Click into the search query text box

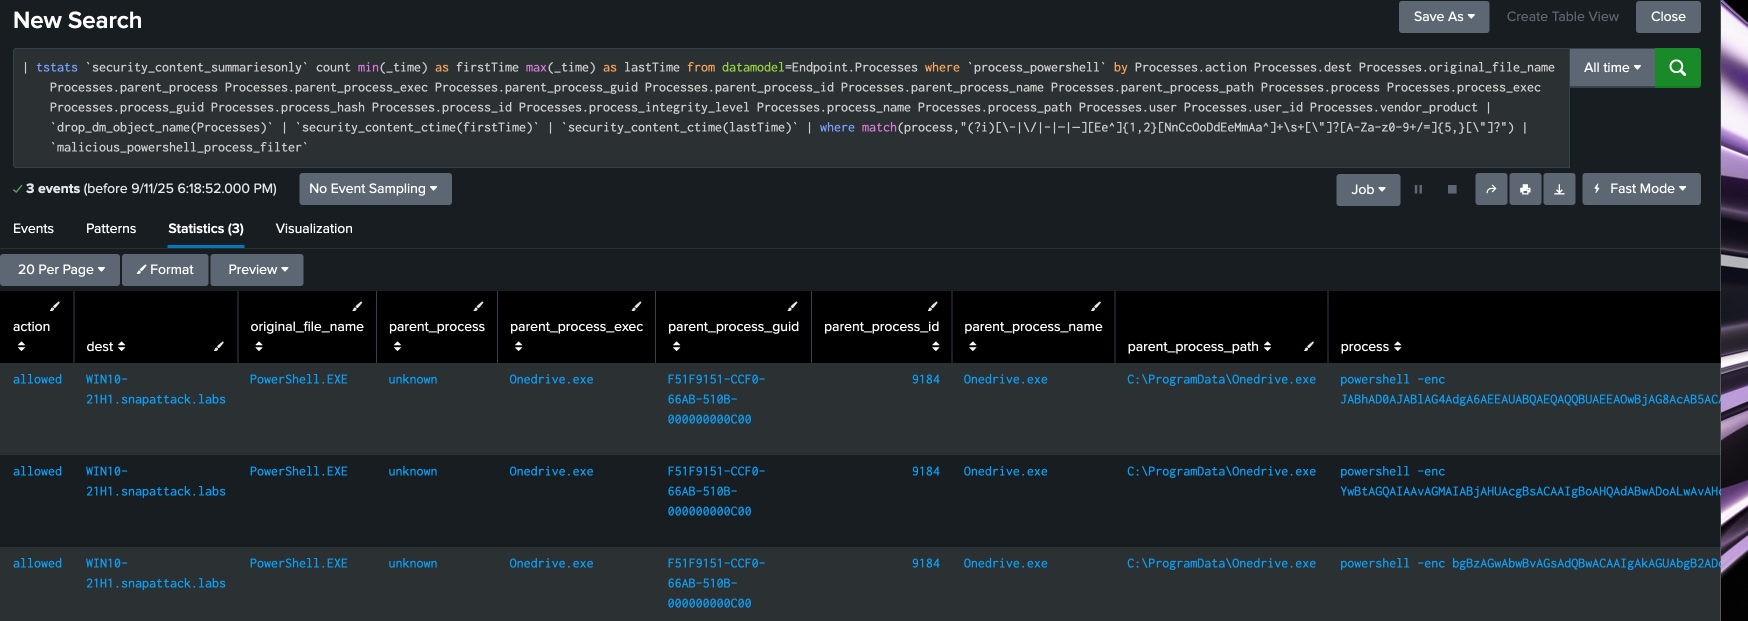point(790,107)
